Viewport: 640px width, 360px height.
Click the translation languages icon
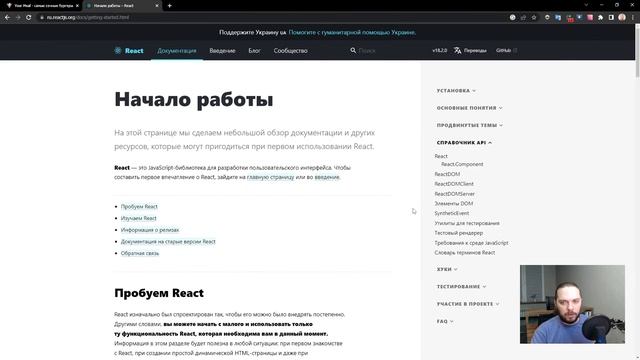(x=458, y=51)
